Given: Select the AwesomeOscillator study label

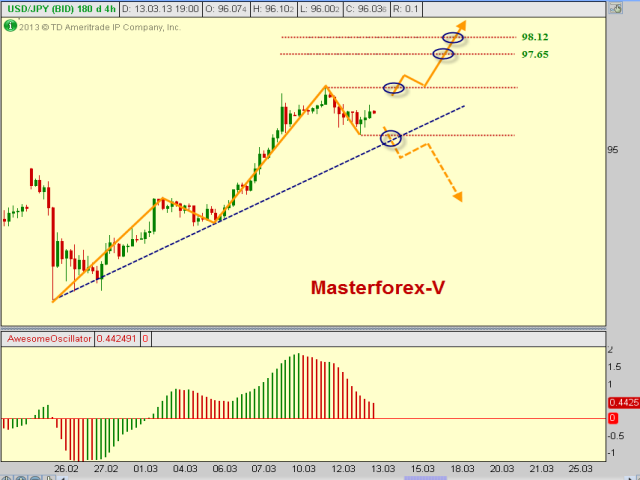Looking at the screenshot, I should (x=49, y=339).
